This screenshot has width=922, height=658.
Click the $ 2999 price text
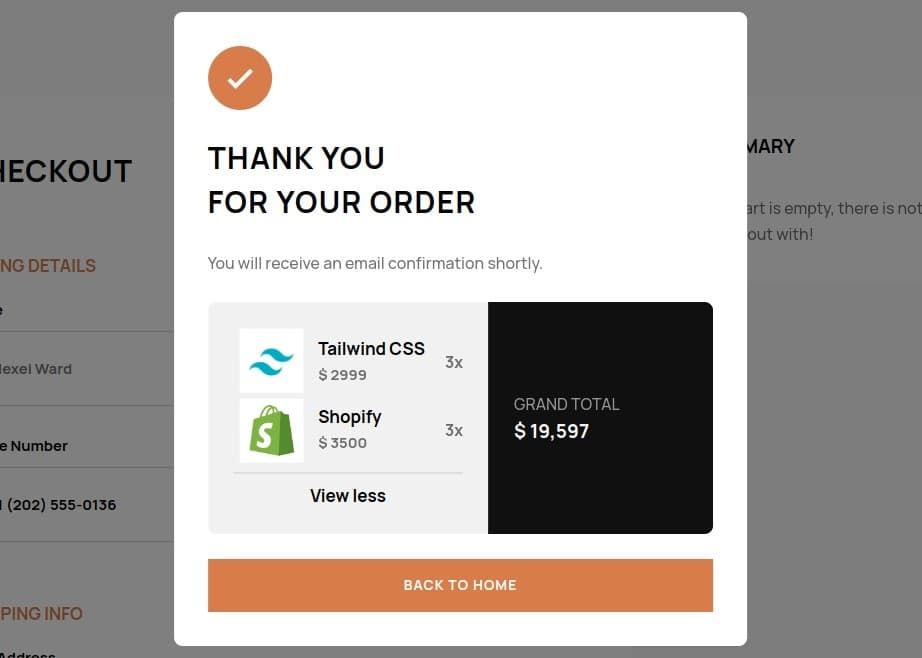342,375
